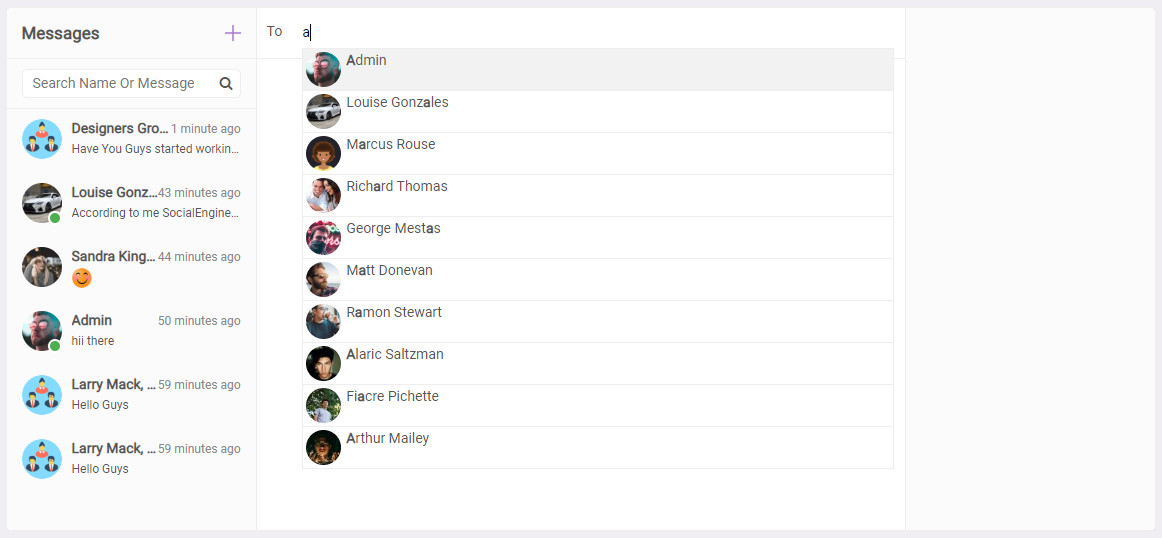
Task: Click Sandra King's orange smiley emoji
Action: pos(82,279)
